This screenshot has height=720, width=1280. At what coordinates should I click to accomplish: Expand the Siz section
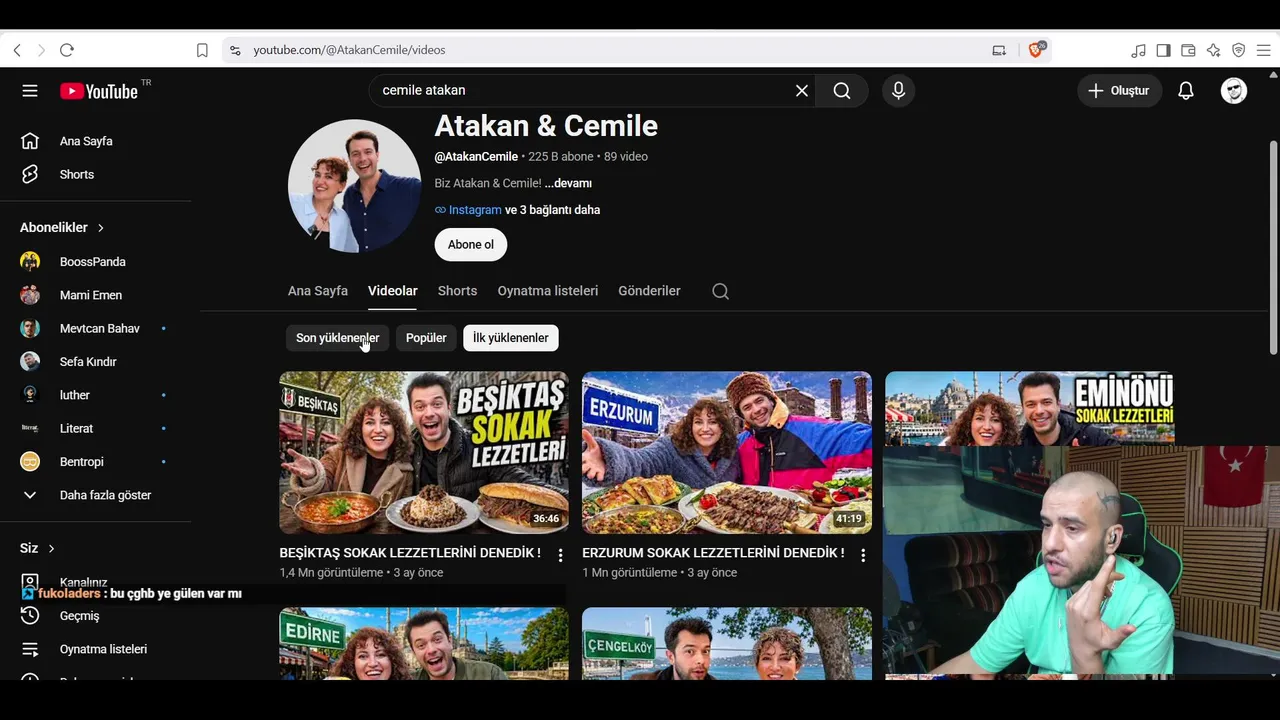pyautogui.click(x=38, y=548)
